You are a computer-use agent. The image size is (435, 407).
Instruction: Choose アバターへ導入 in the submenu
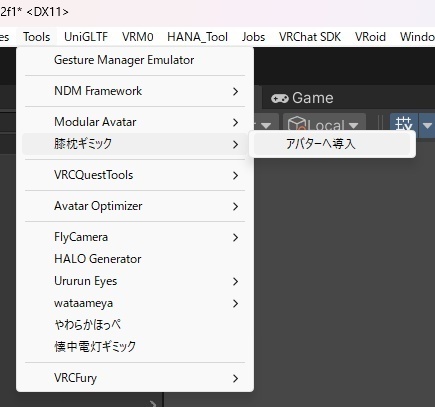(332, 144)
